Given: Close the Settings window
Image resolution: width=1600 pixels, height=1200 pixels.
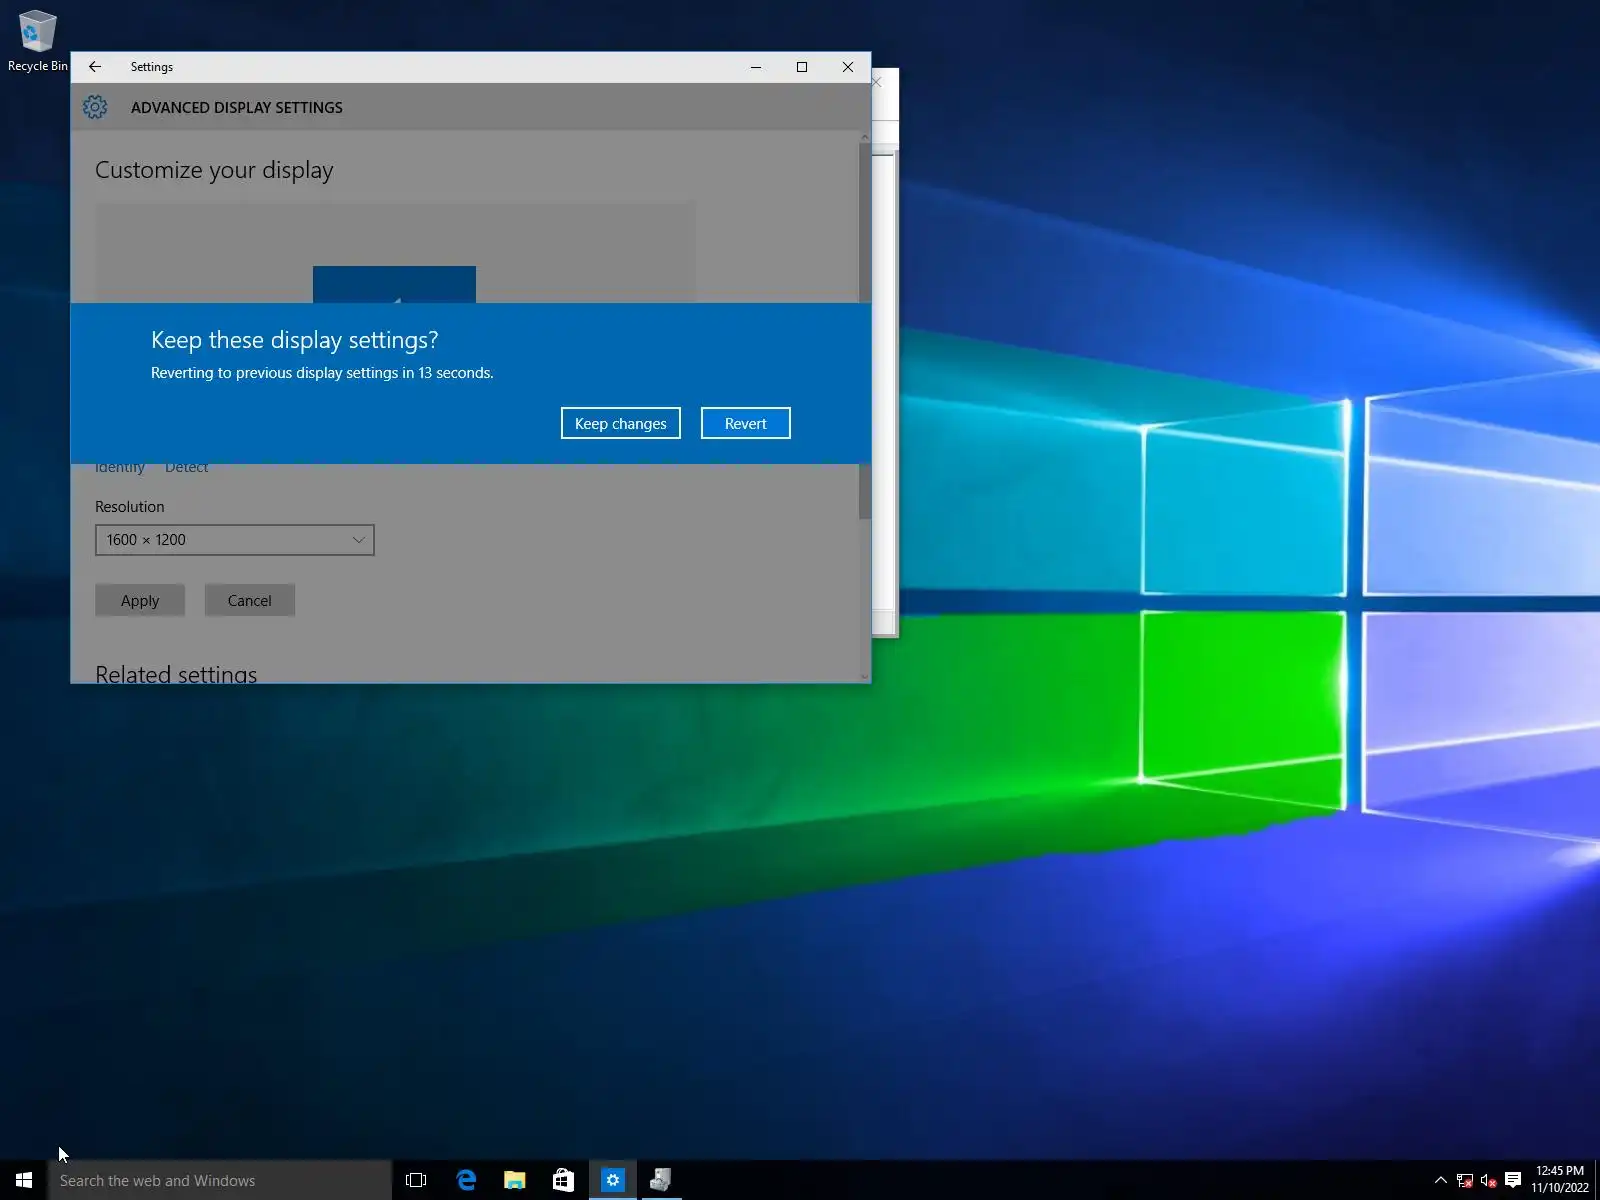Looking at the screenshot, I should tap(848, 67).
